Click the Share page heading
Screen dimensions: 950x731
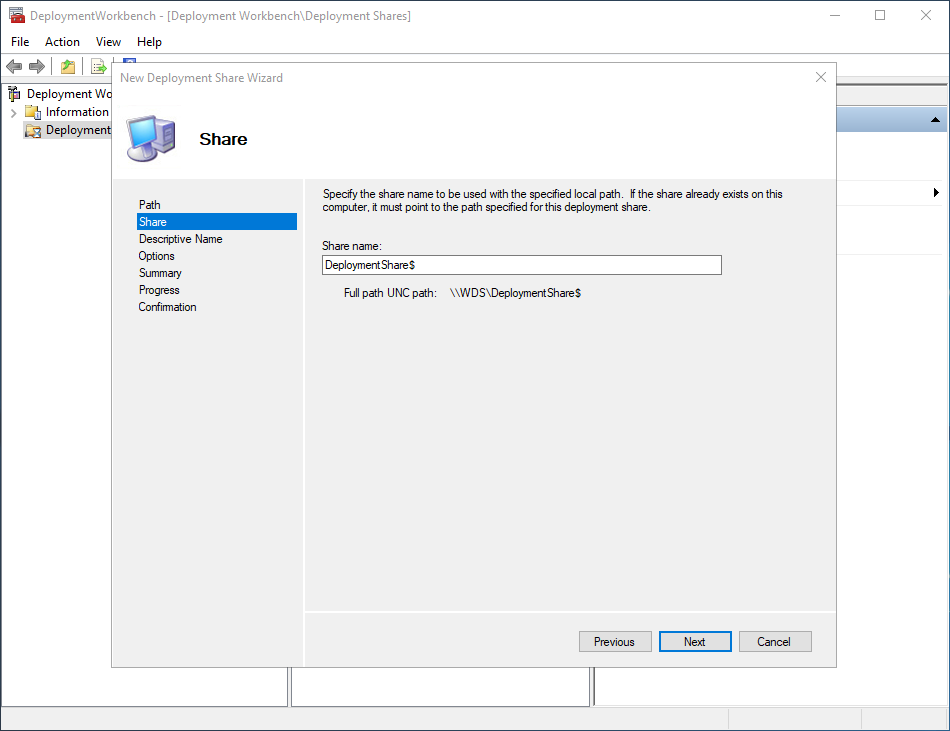(223, 139)
